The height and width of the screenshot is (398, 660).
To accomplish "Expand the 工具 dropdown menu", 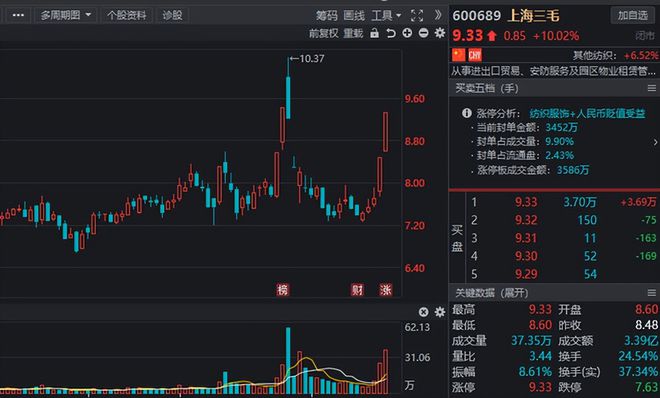I will coord(386,16).
